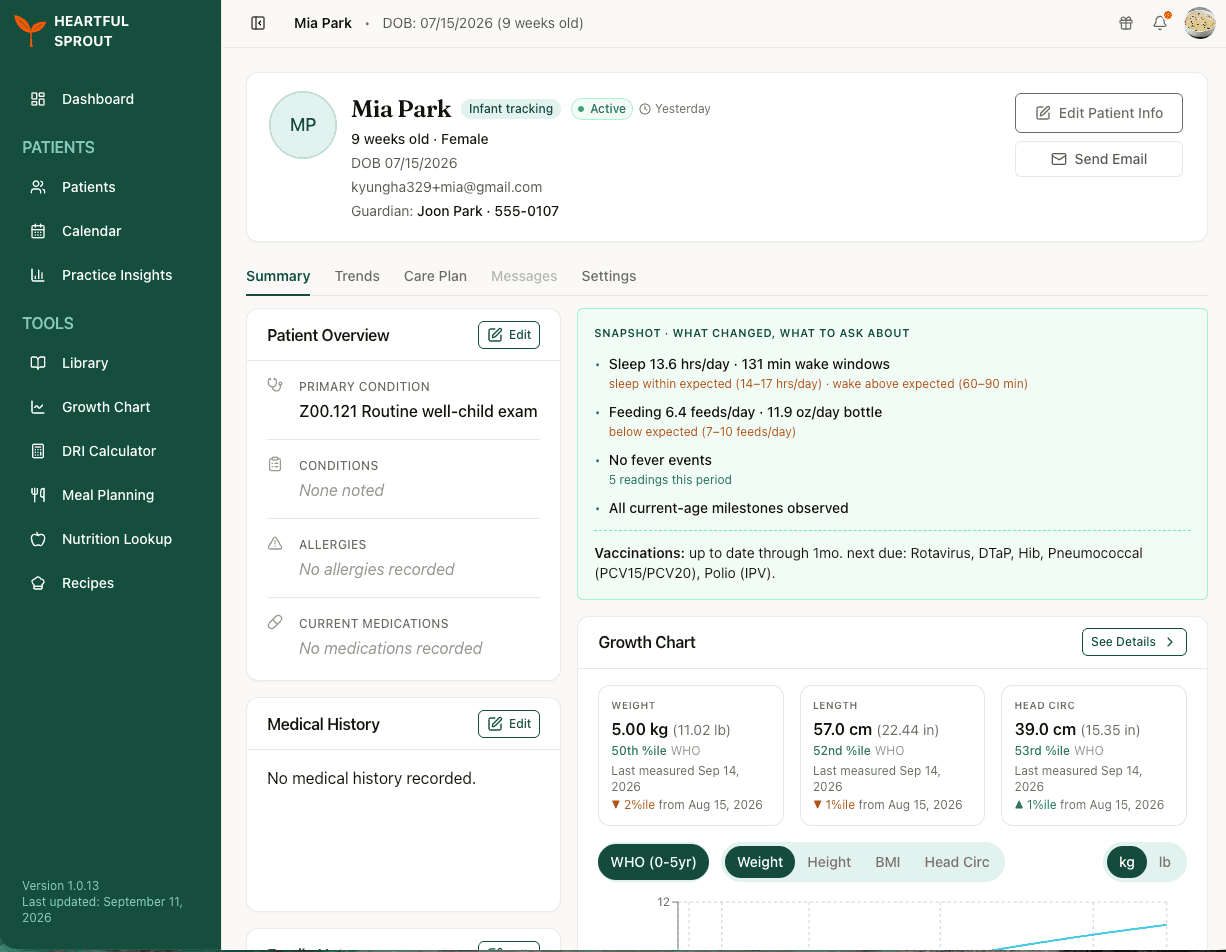
Task: Click the chevron arrow in See Details
Action: click(x=1171, y=642)
